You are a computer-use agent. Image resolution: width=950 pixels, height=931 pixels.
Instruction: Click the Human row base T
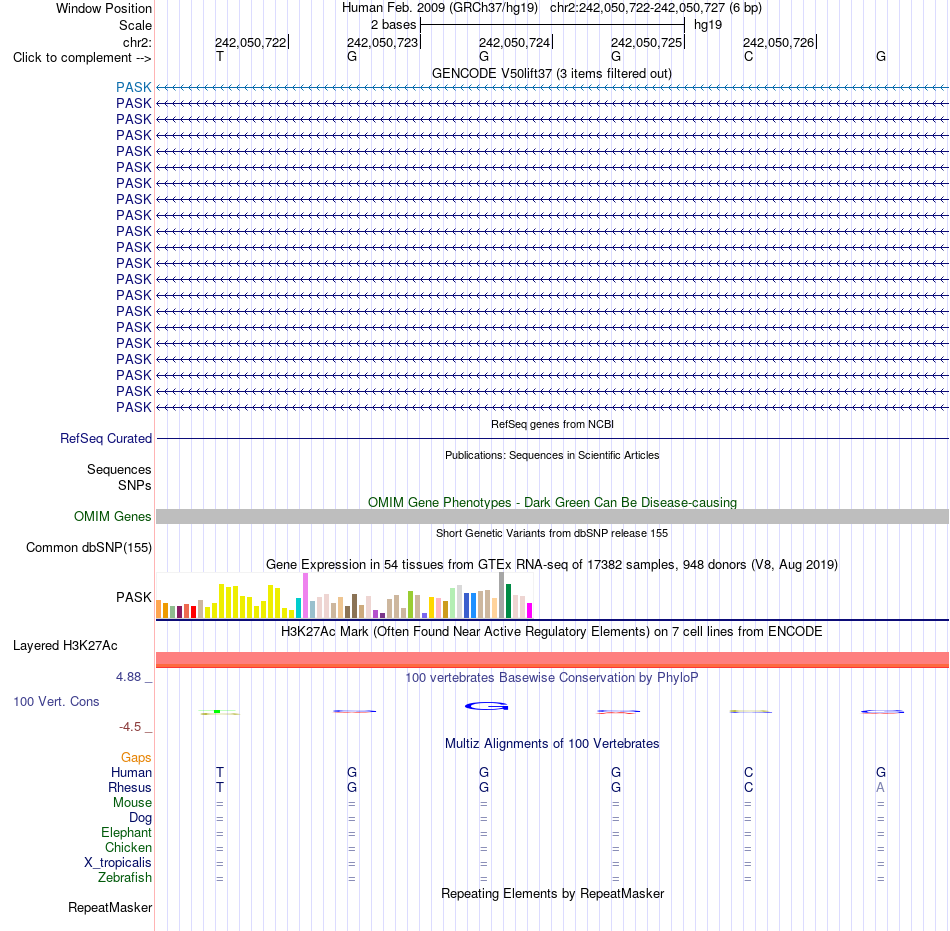click(220, 772)
